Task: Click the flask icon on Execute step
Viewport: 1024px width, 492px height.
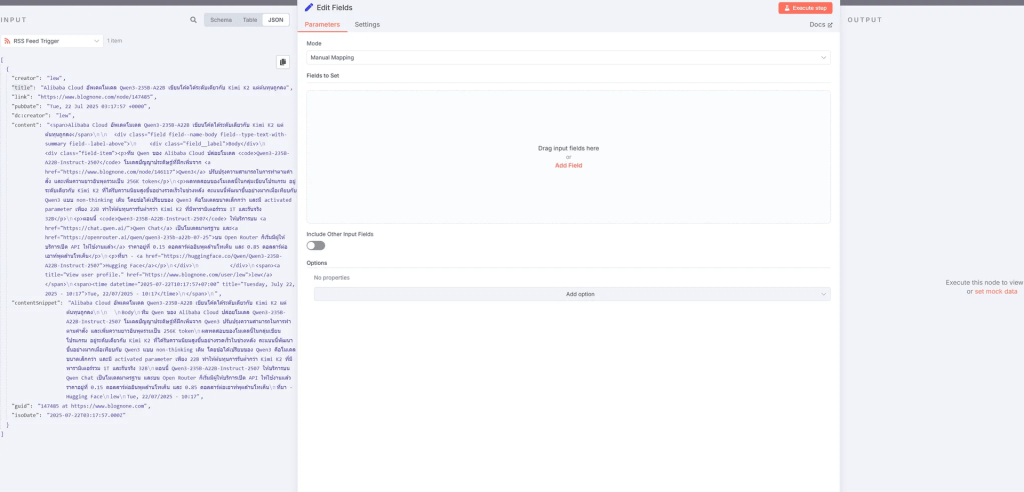Action: point(785,8)
